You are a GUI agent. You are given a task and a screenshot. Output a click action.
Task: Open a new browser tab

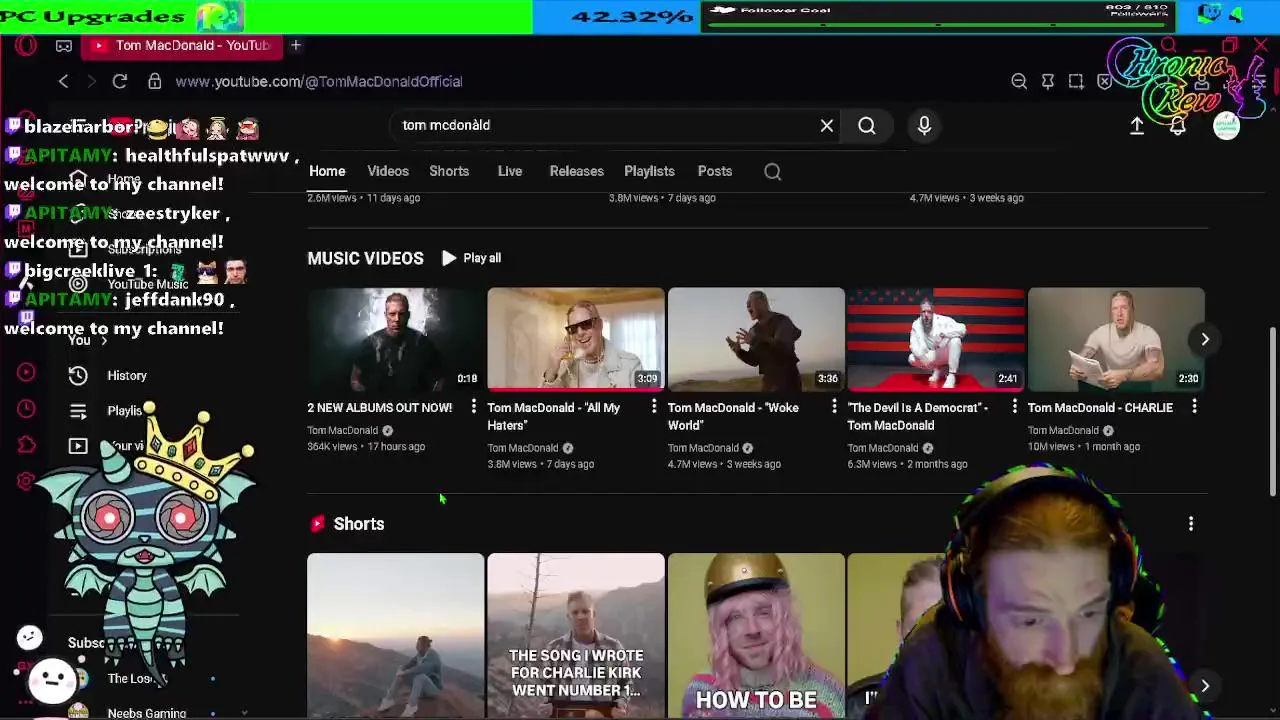[296, 45]
